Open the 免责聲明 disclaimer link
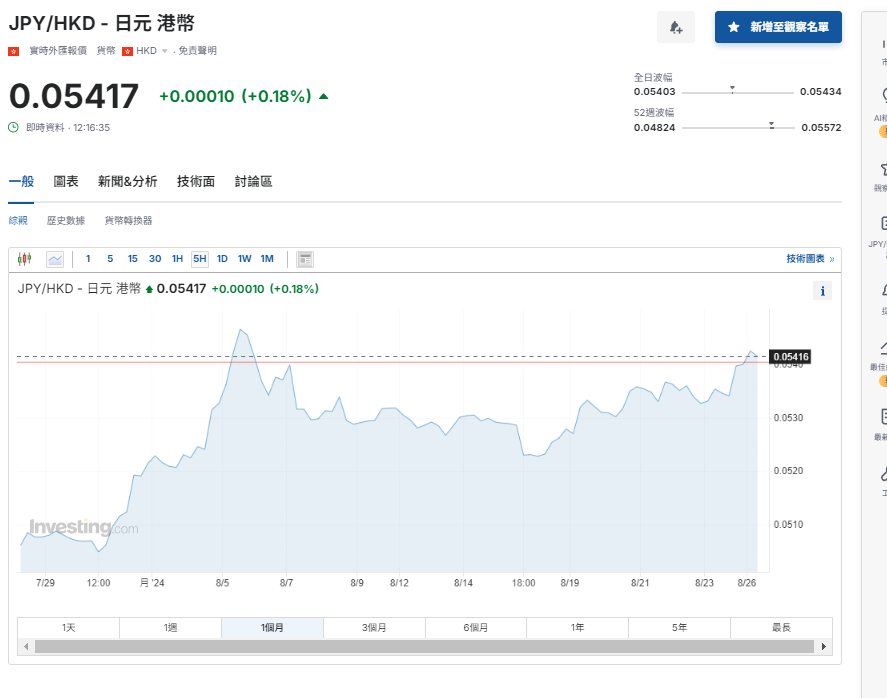 197,49
